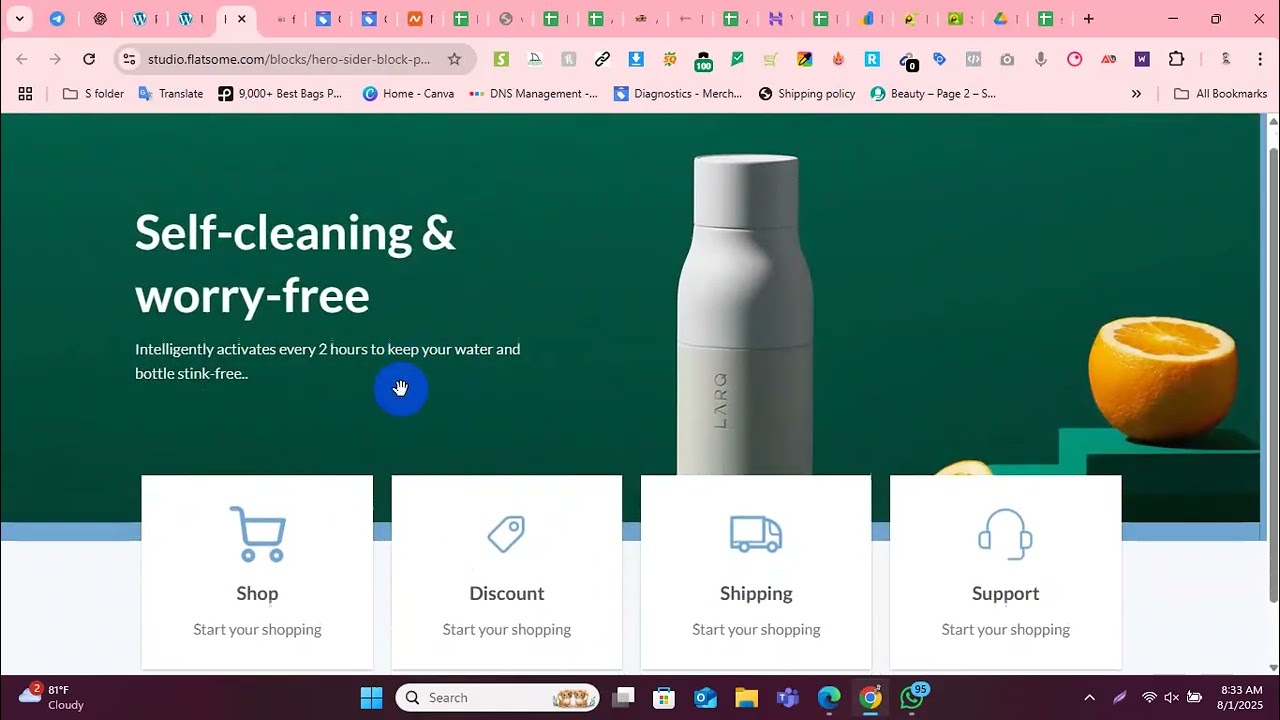Bookmark this page with the star icon

coord(454,59)
